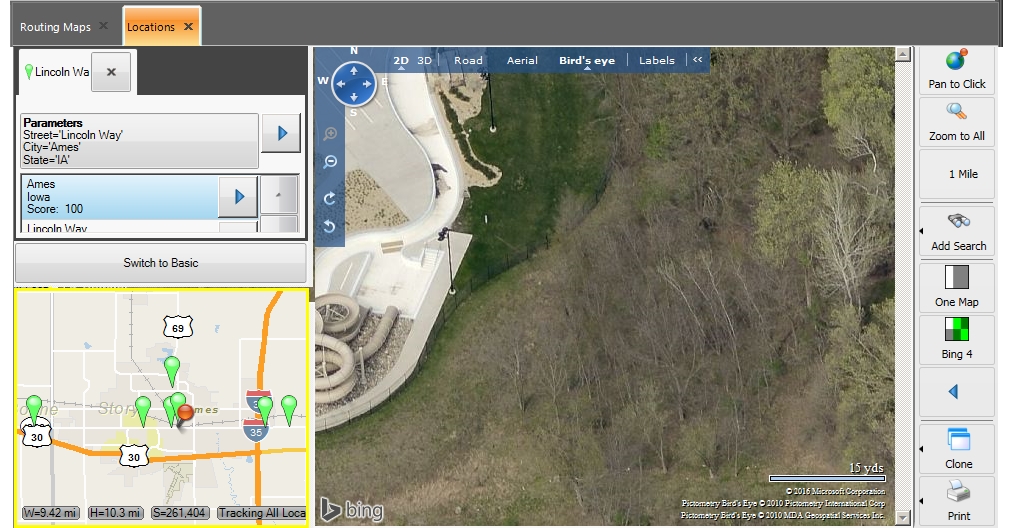Click the Pan to Click button
Viewport: 1013px width, 528px height.
point(956,70)
